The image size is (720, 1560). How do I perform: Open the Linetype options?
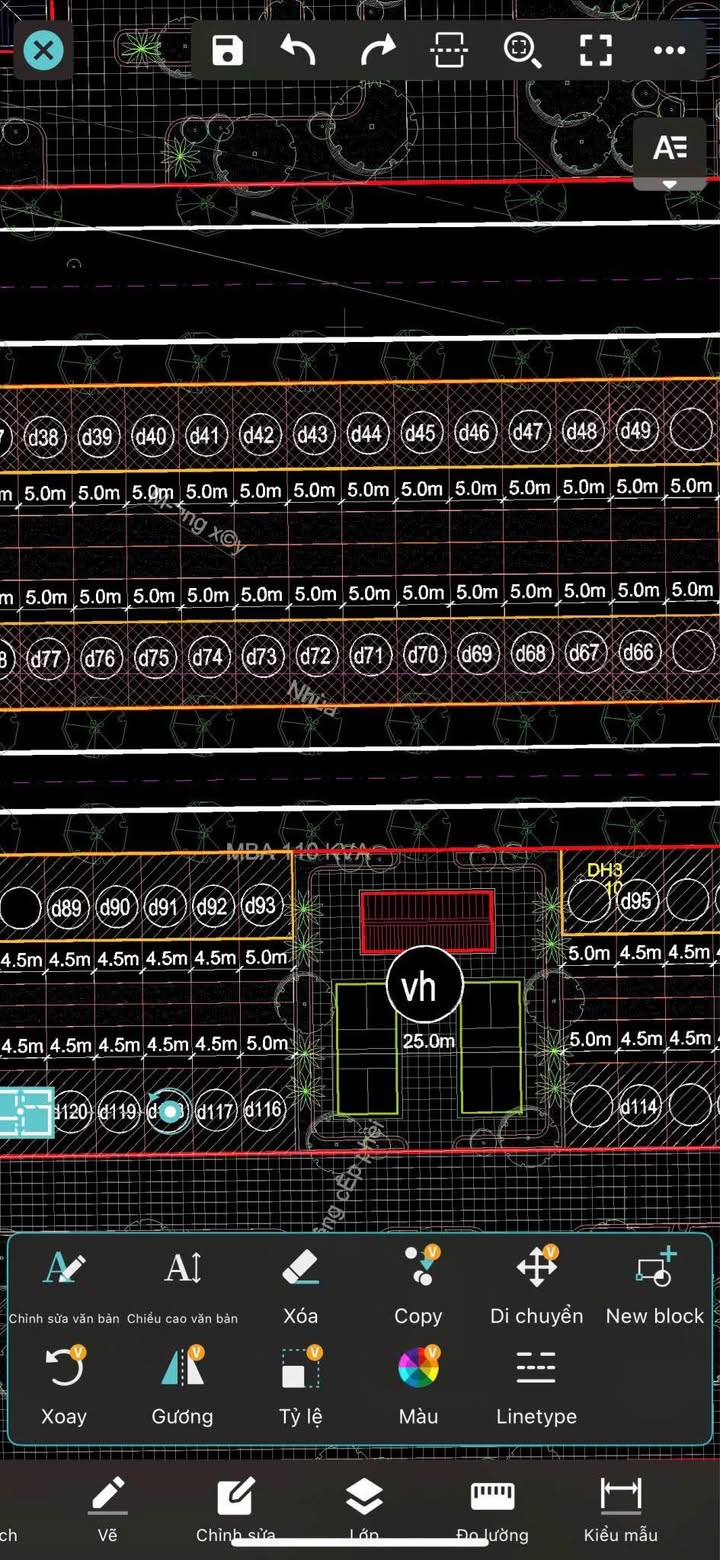536,1385
